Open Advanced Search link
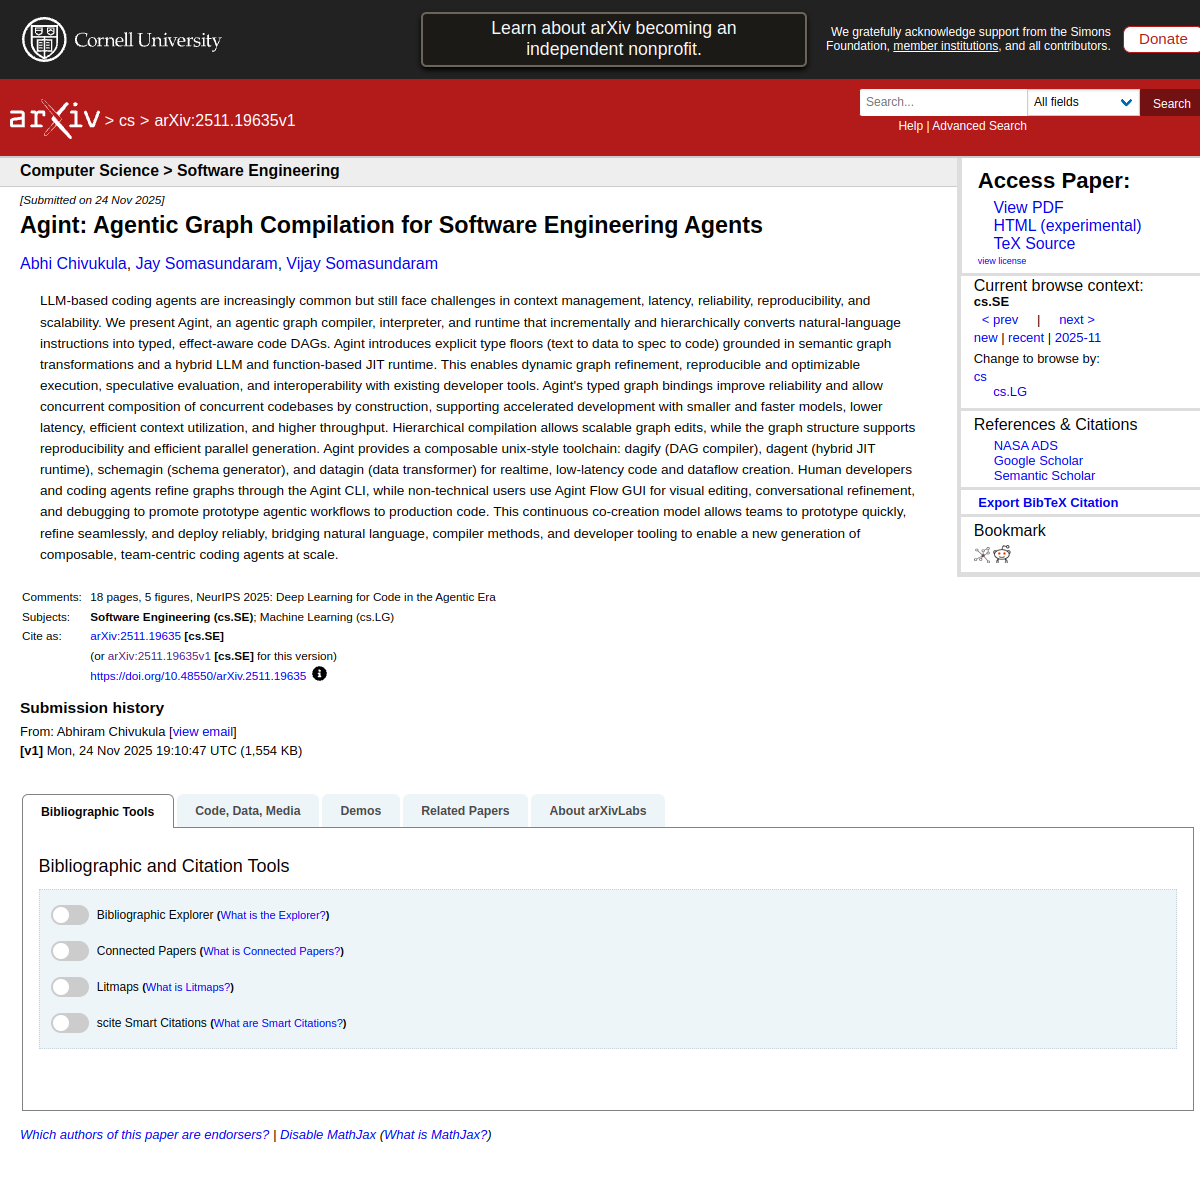Screen dimensions: 1200x1200 click(979, 126)
